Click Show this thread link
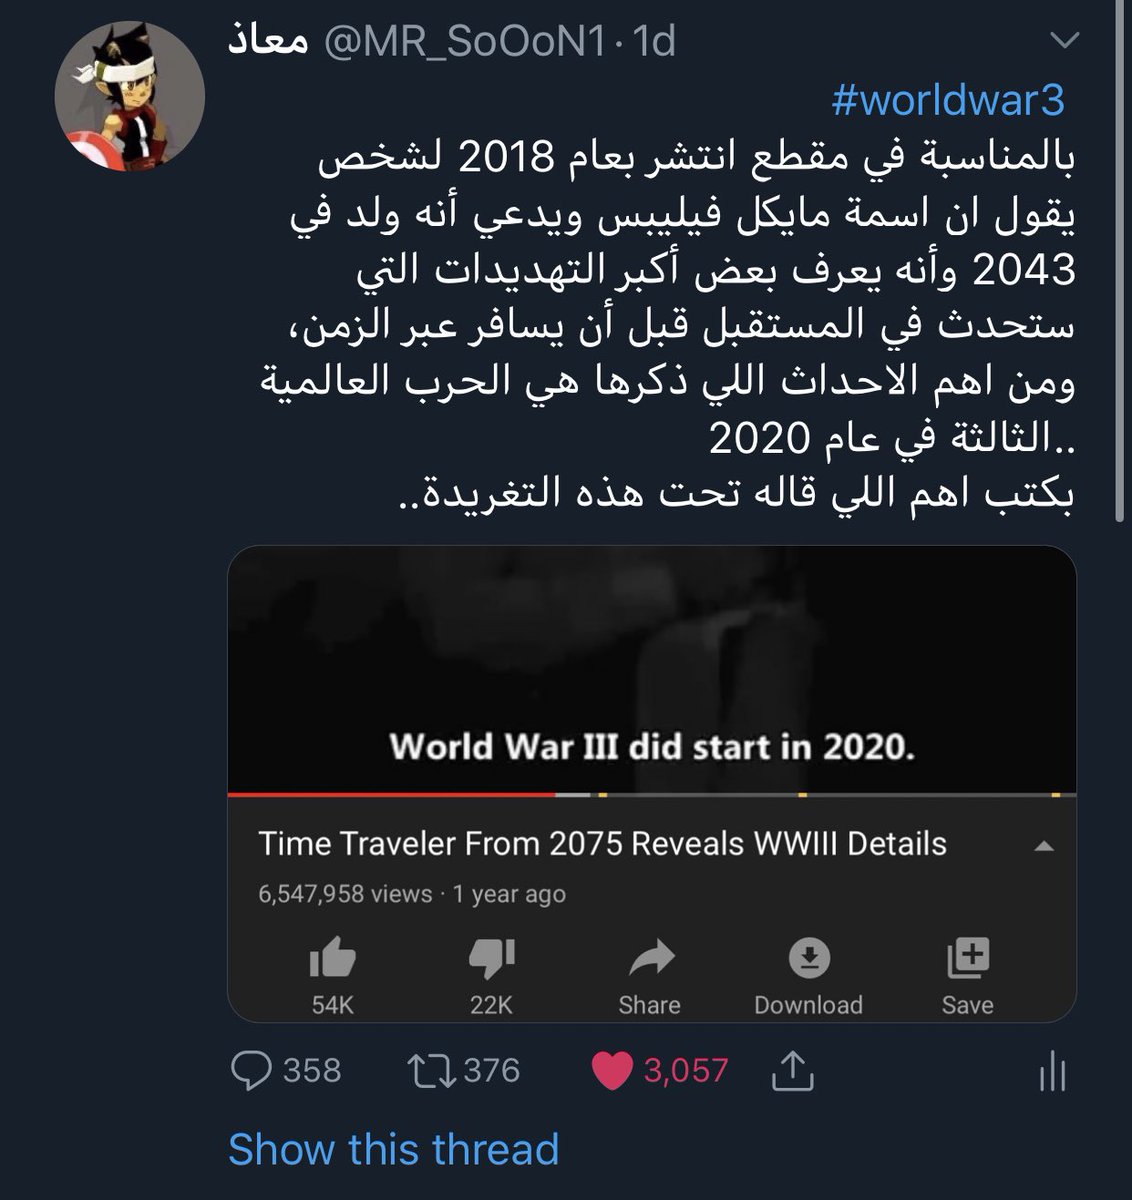The height and width of the screenshot is (1200, 1132). 393,1149
